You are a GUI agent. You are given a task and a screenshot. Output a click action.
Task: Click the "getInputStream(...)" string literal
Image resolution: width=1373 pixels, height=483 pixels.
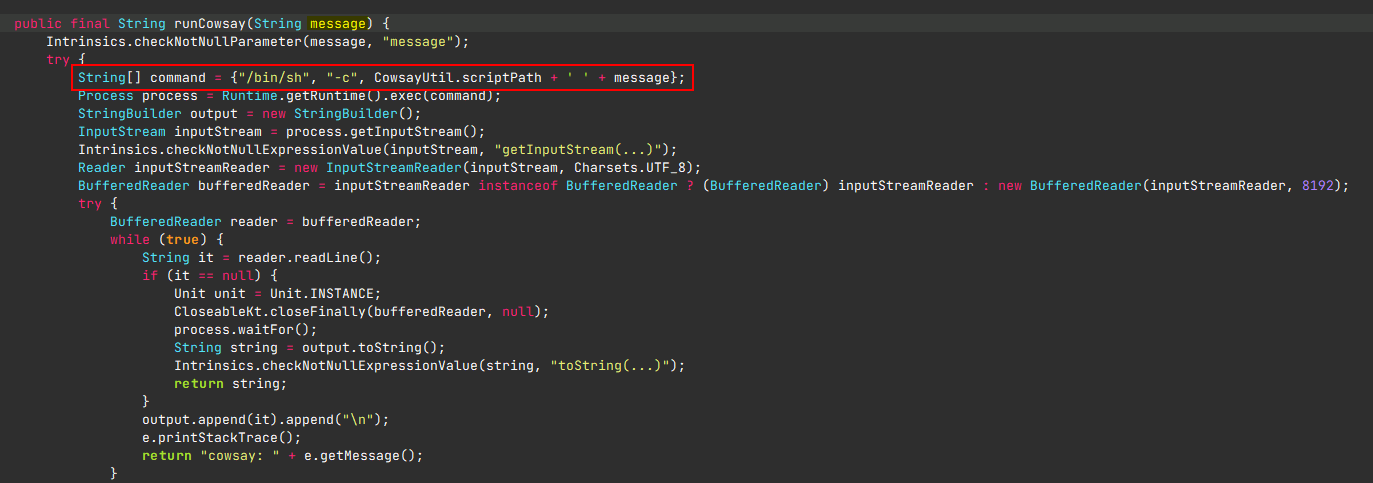pos(580,150)
